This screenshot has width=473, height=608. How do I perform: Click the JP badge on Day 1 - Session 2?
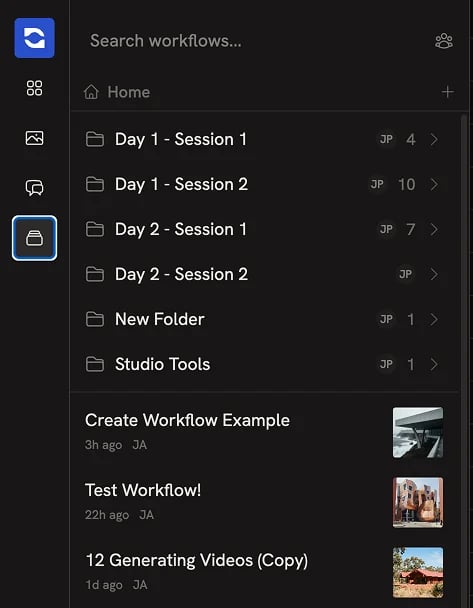pos(377,184)
